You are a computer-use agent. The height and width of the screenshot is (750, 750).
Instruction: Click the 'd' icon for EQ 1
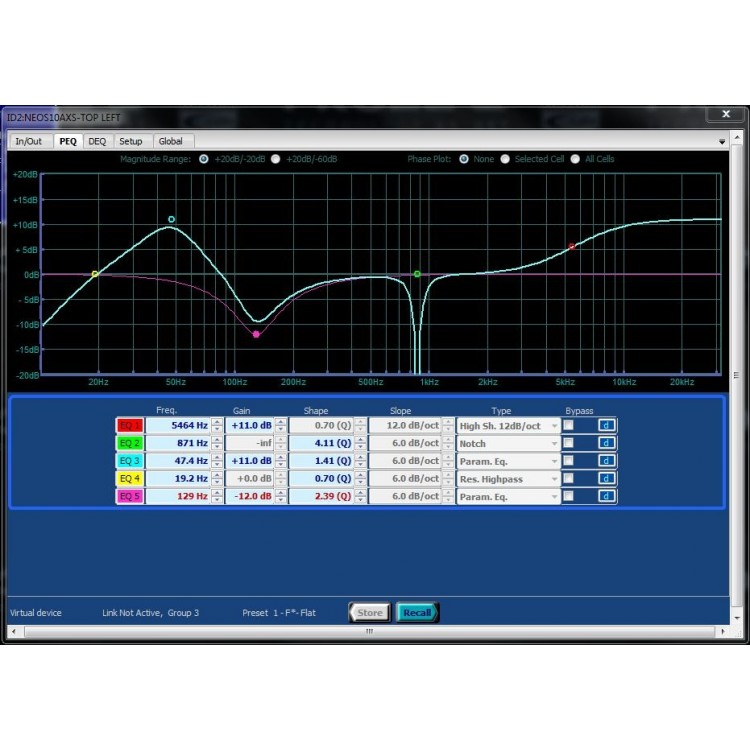click(x=607, y=425)
